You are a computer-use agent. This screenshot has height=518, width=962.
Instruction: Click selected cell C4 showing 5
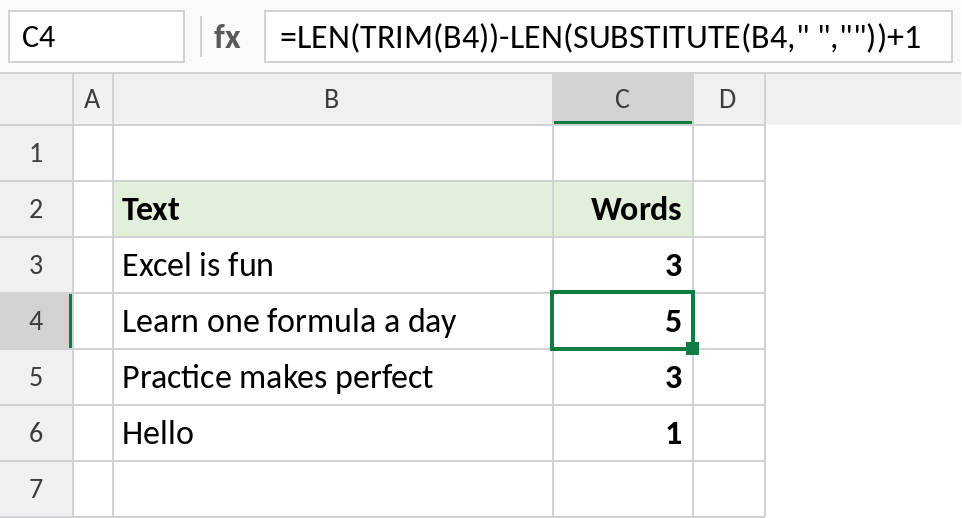pyautogui.click(x=623, y=321)
